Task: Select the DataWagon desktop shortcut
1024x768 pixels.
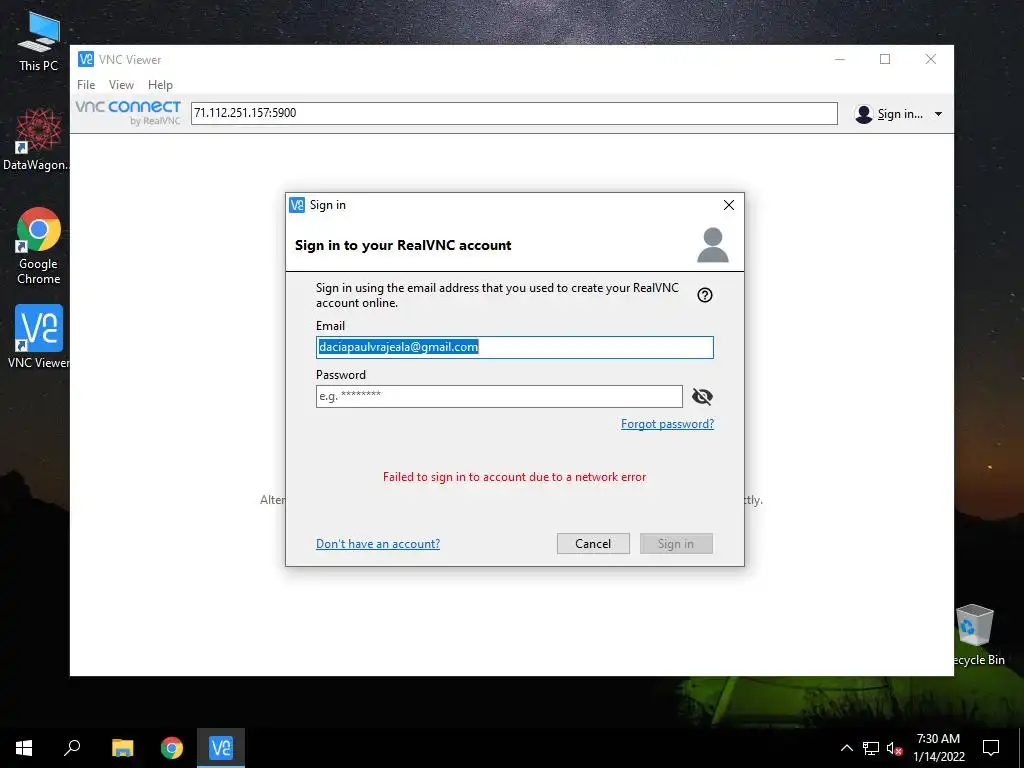Action: click(36, 140)
